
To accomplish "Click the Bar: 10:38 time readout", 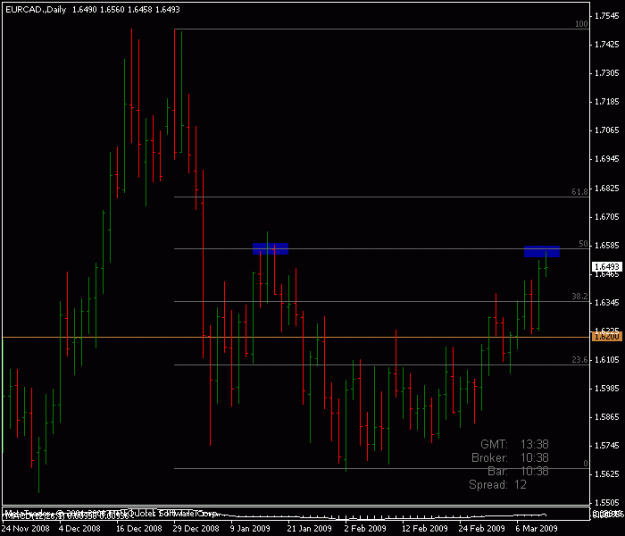I will (518, 471).
